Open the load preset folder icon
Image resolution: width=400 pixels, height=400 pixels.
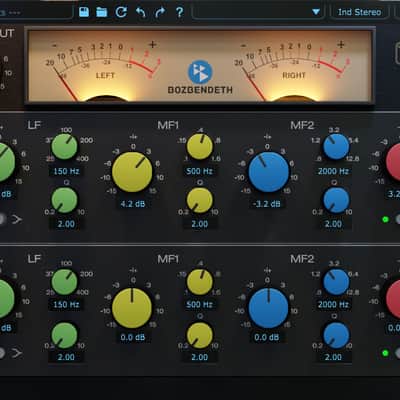102,12
